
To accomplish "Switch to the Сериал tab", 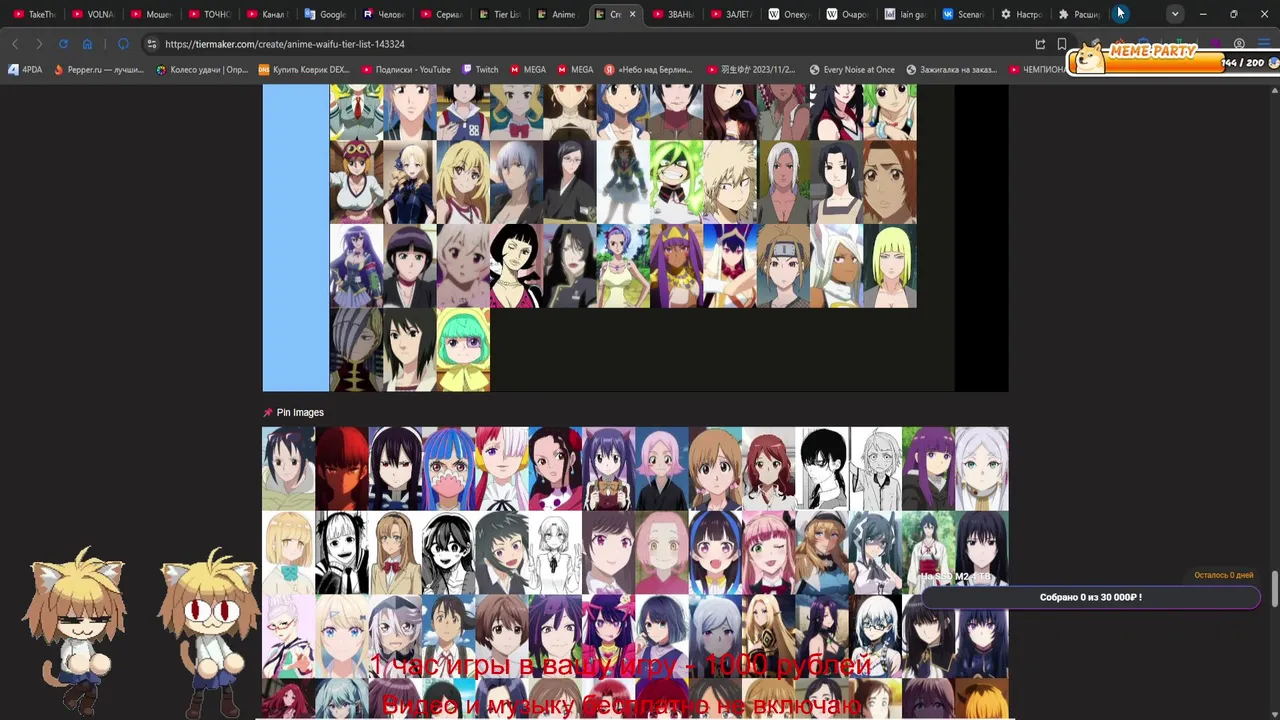I will click(x=441, y=14).
